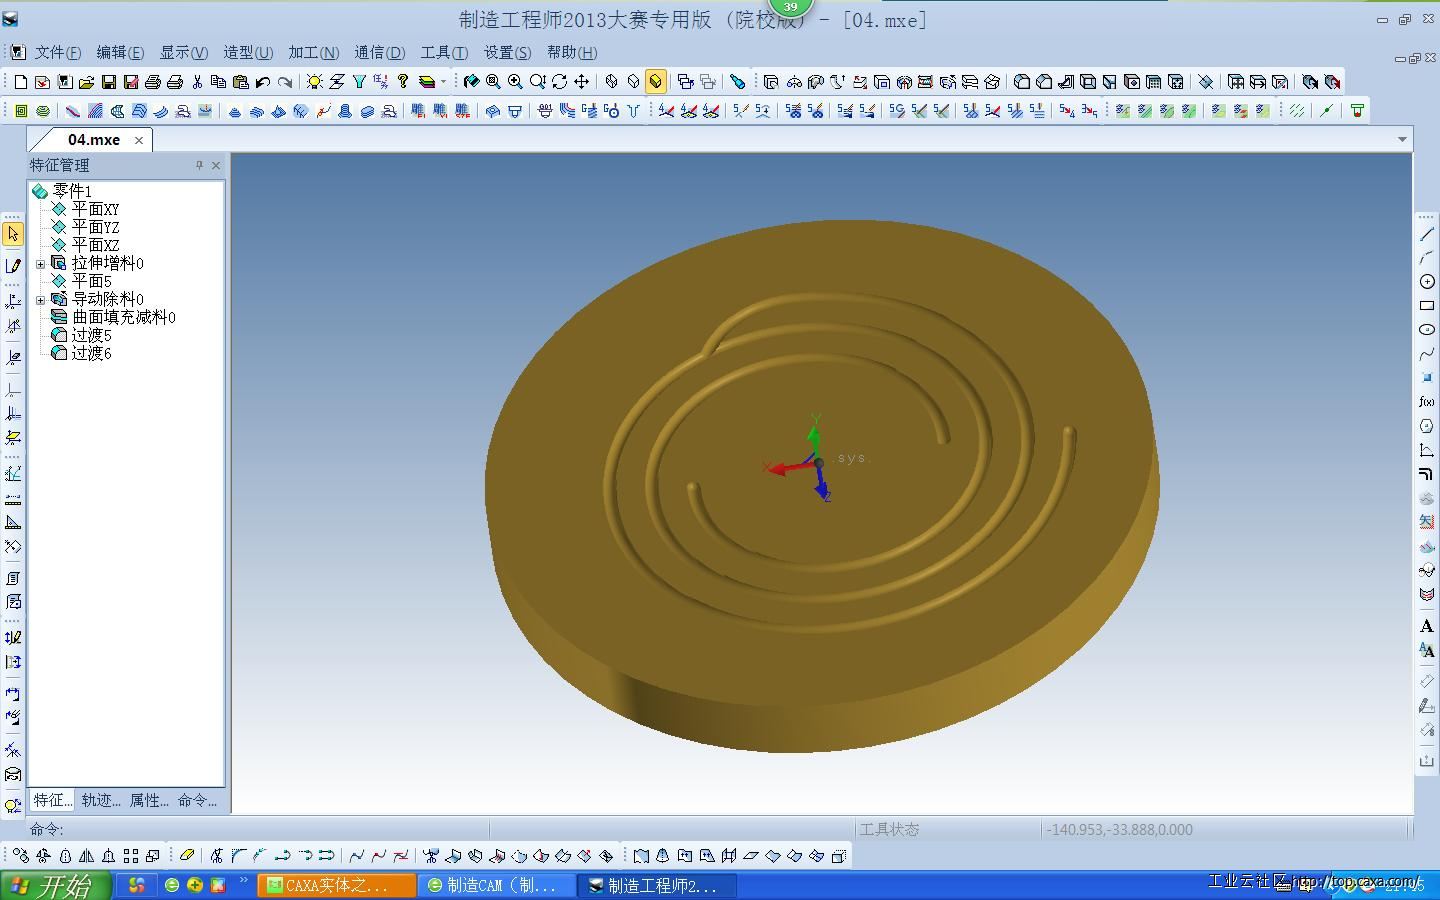Open the document tab list dropdown arrow
Screen dimensions: 1440x900
point(1402,140)
